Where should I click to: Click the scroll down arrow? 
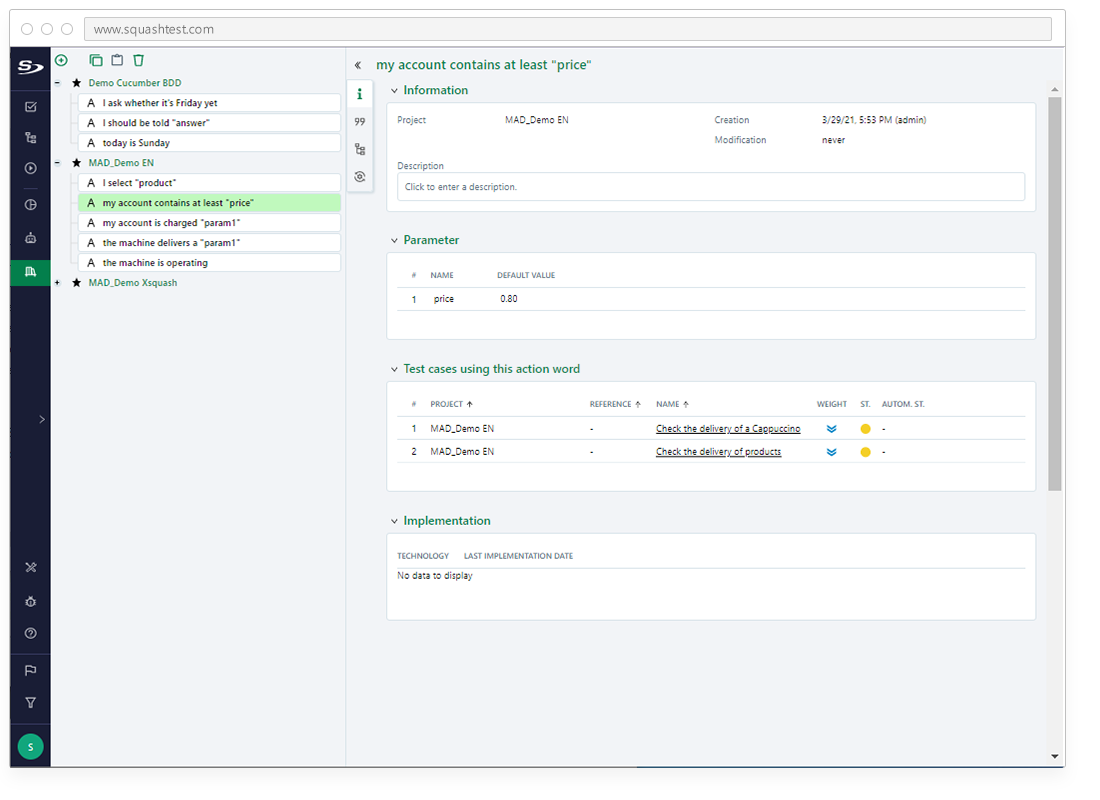(1054, 756)
